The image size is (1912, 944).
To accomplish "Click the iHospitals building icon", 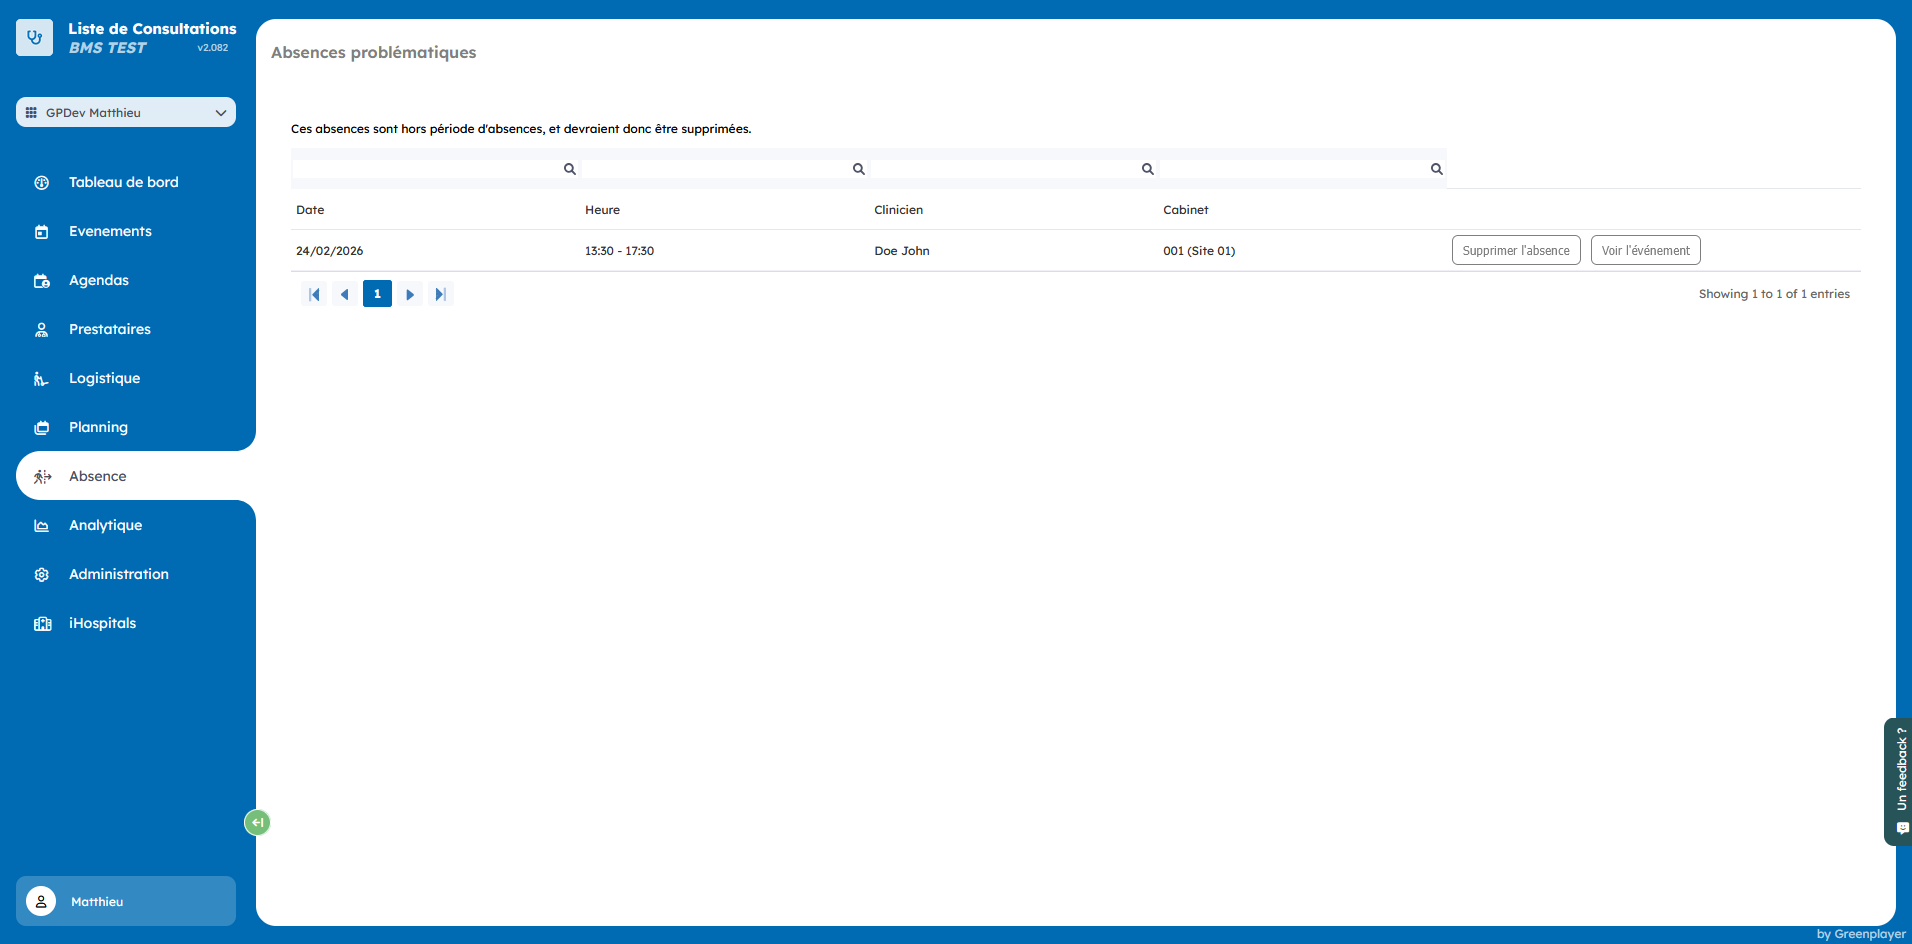I will (42, 624).
